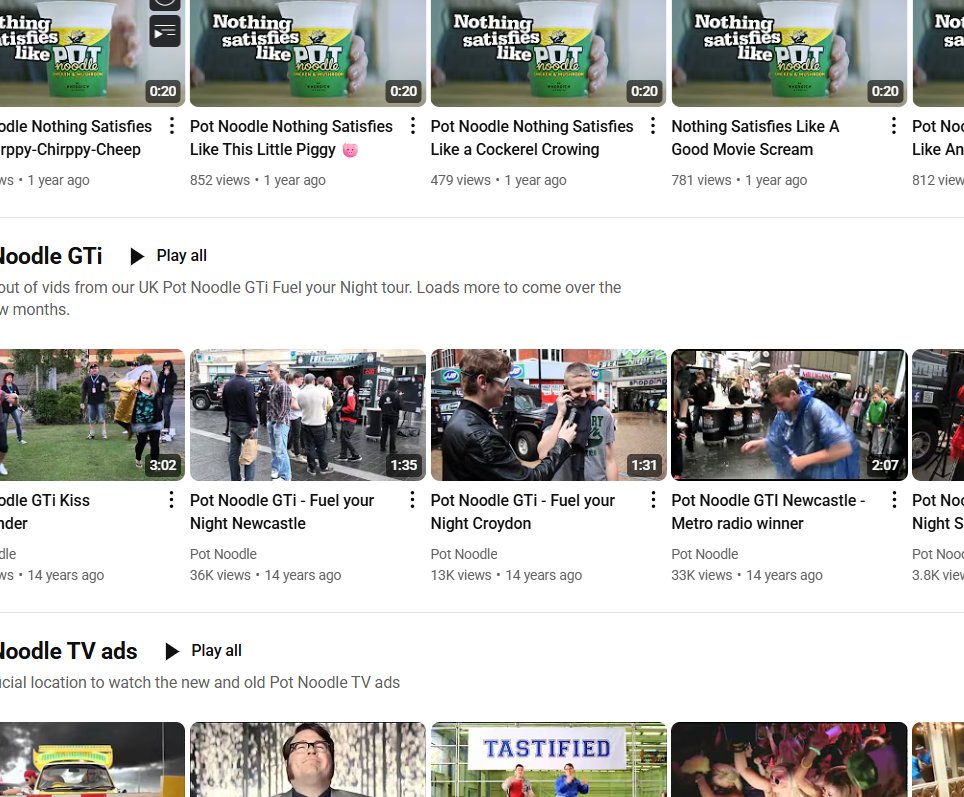Click '852 views • 1 year ago' text
Screen dimensions: 964x797
pos(258,180)
